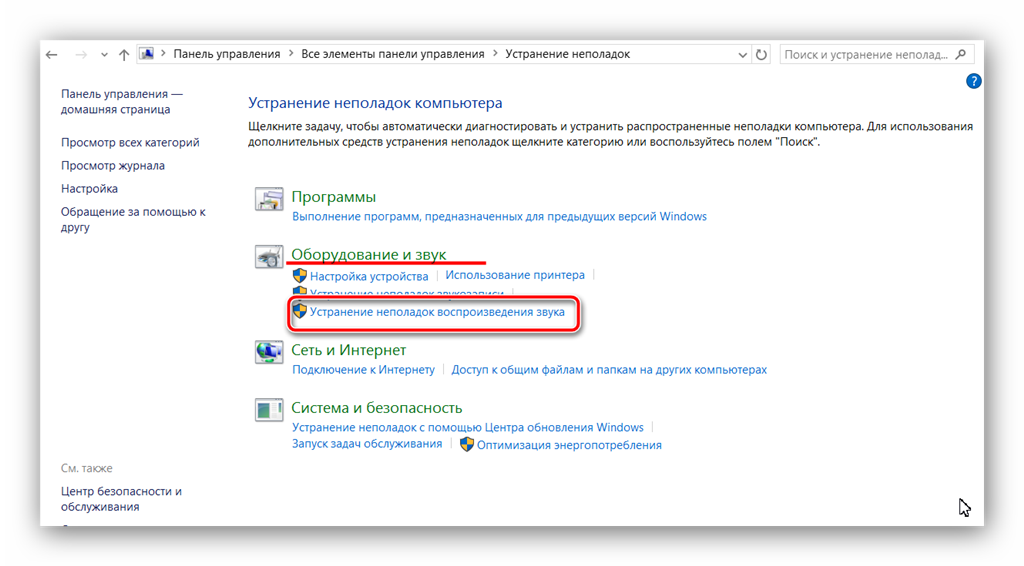Click the Control Panel icon in address bar
Viewport: 1024px width, 566px height.
pyautogui.click(x=147, y=54)
